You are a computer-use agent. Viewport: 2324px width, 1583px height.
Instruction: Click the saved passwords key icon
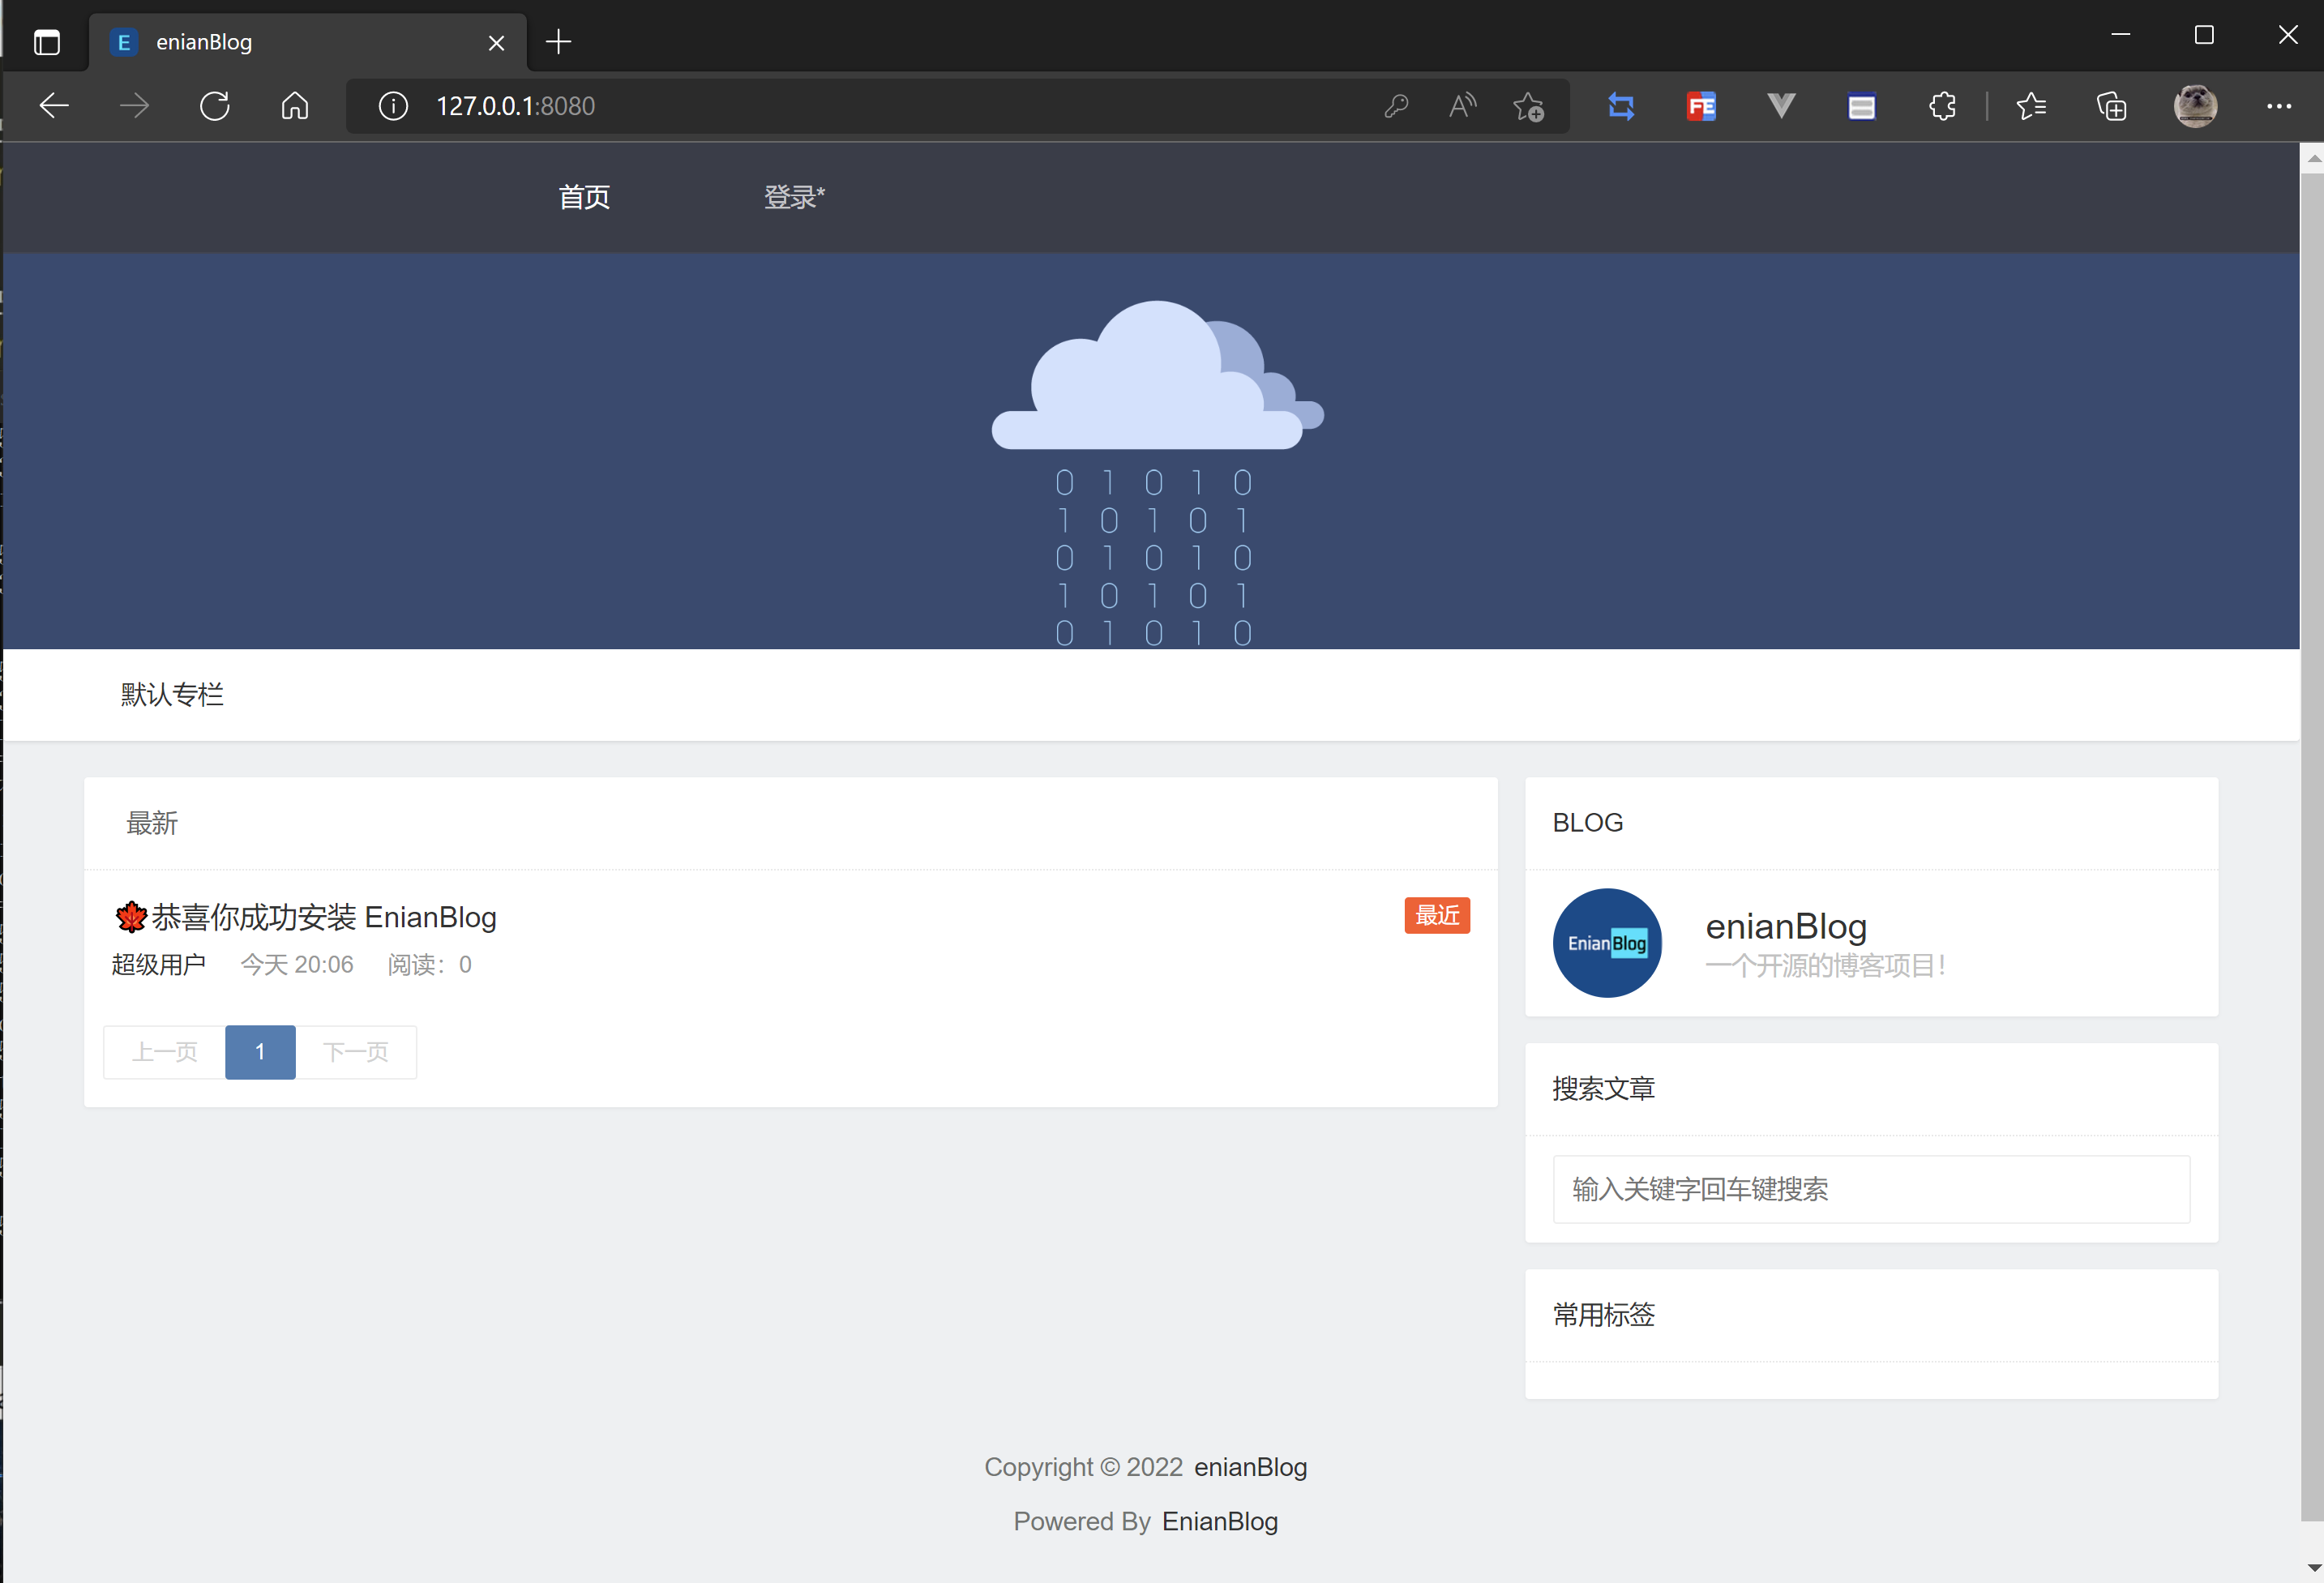point(1396,106)
